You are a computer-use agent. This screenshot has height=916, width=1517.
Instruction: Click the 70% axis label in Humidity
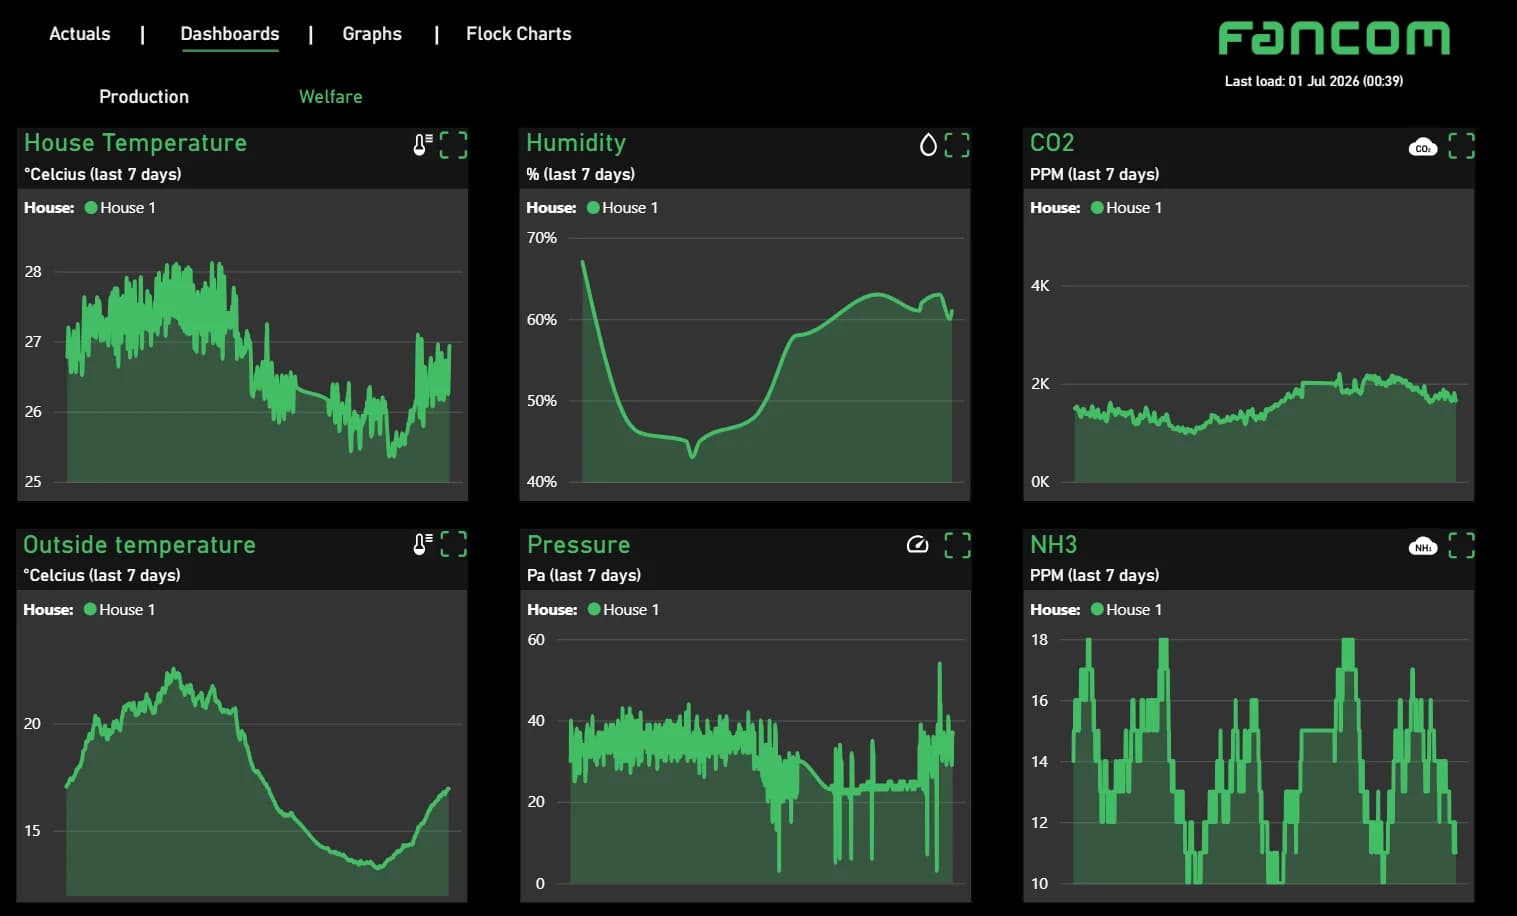(x=542, y=238)
